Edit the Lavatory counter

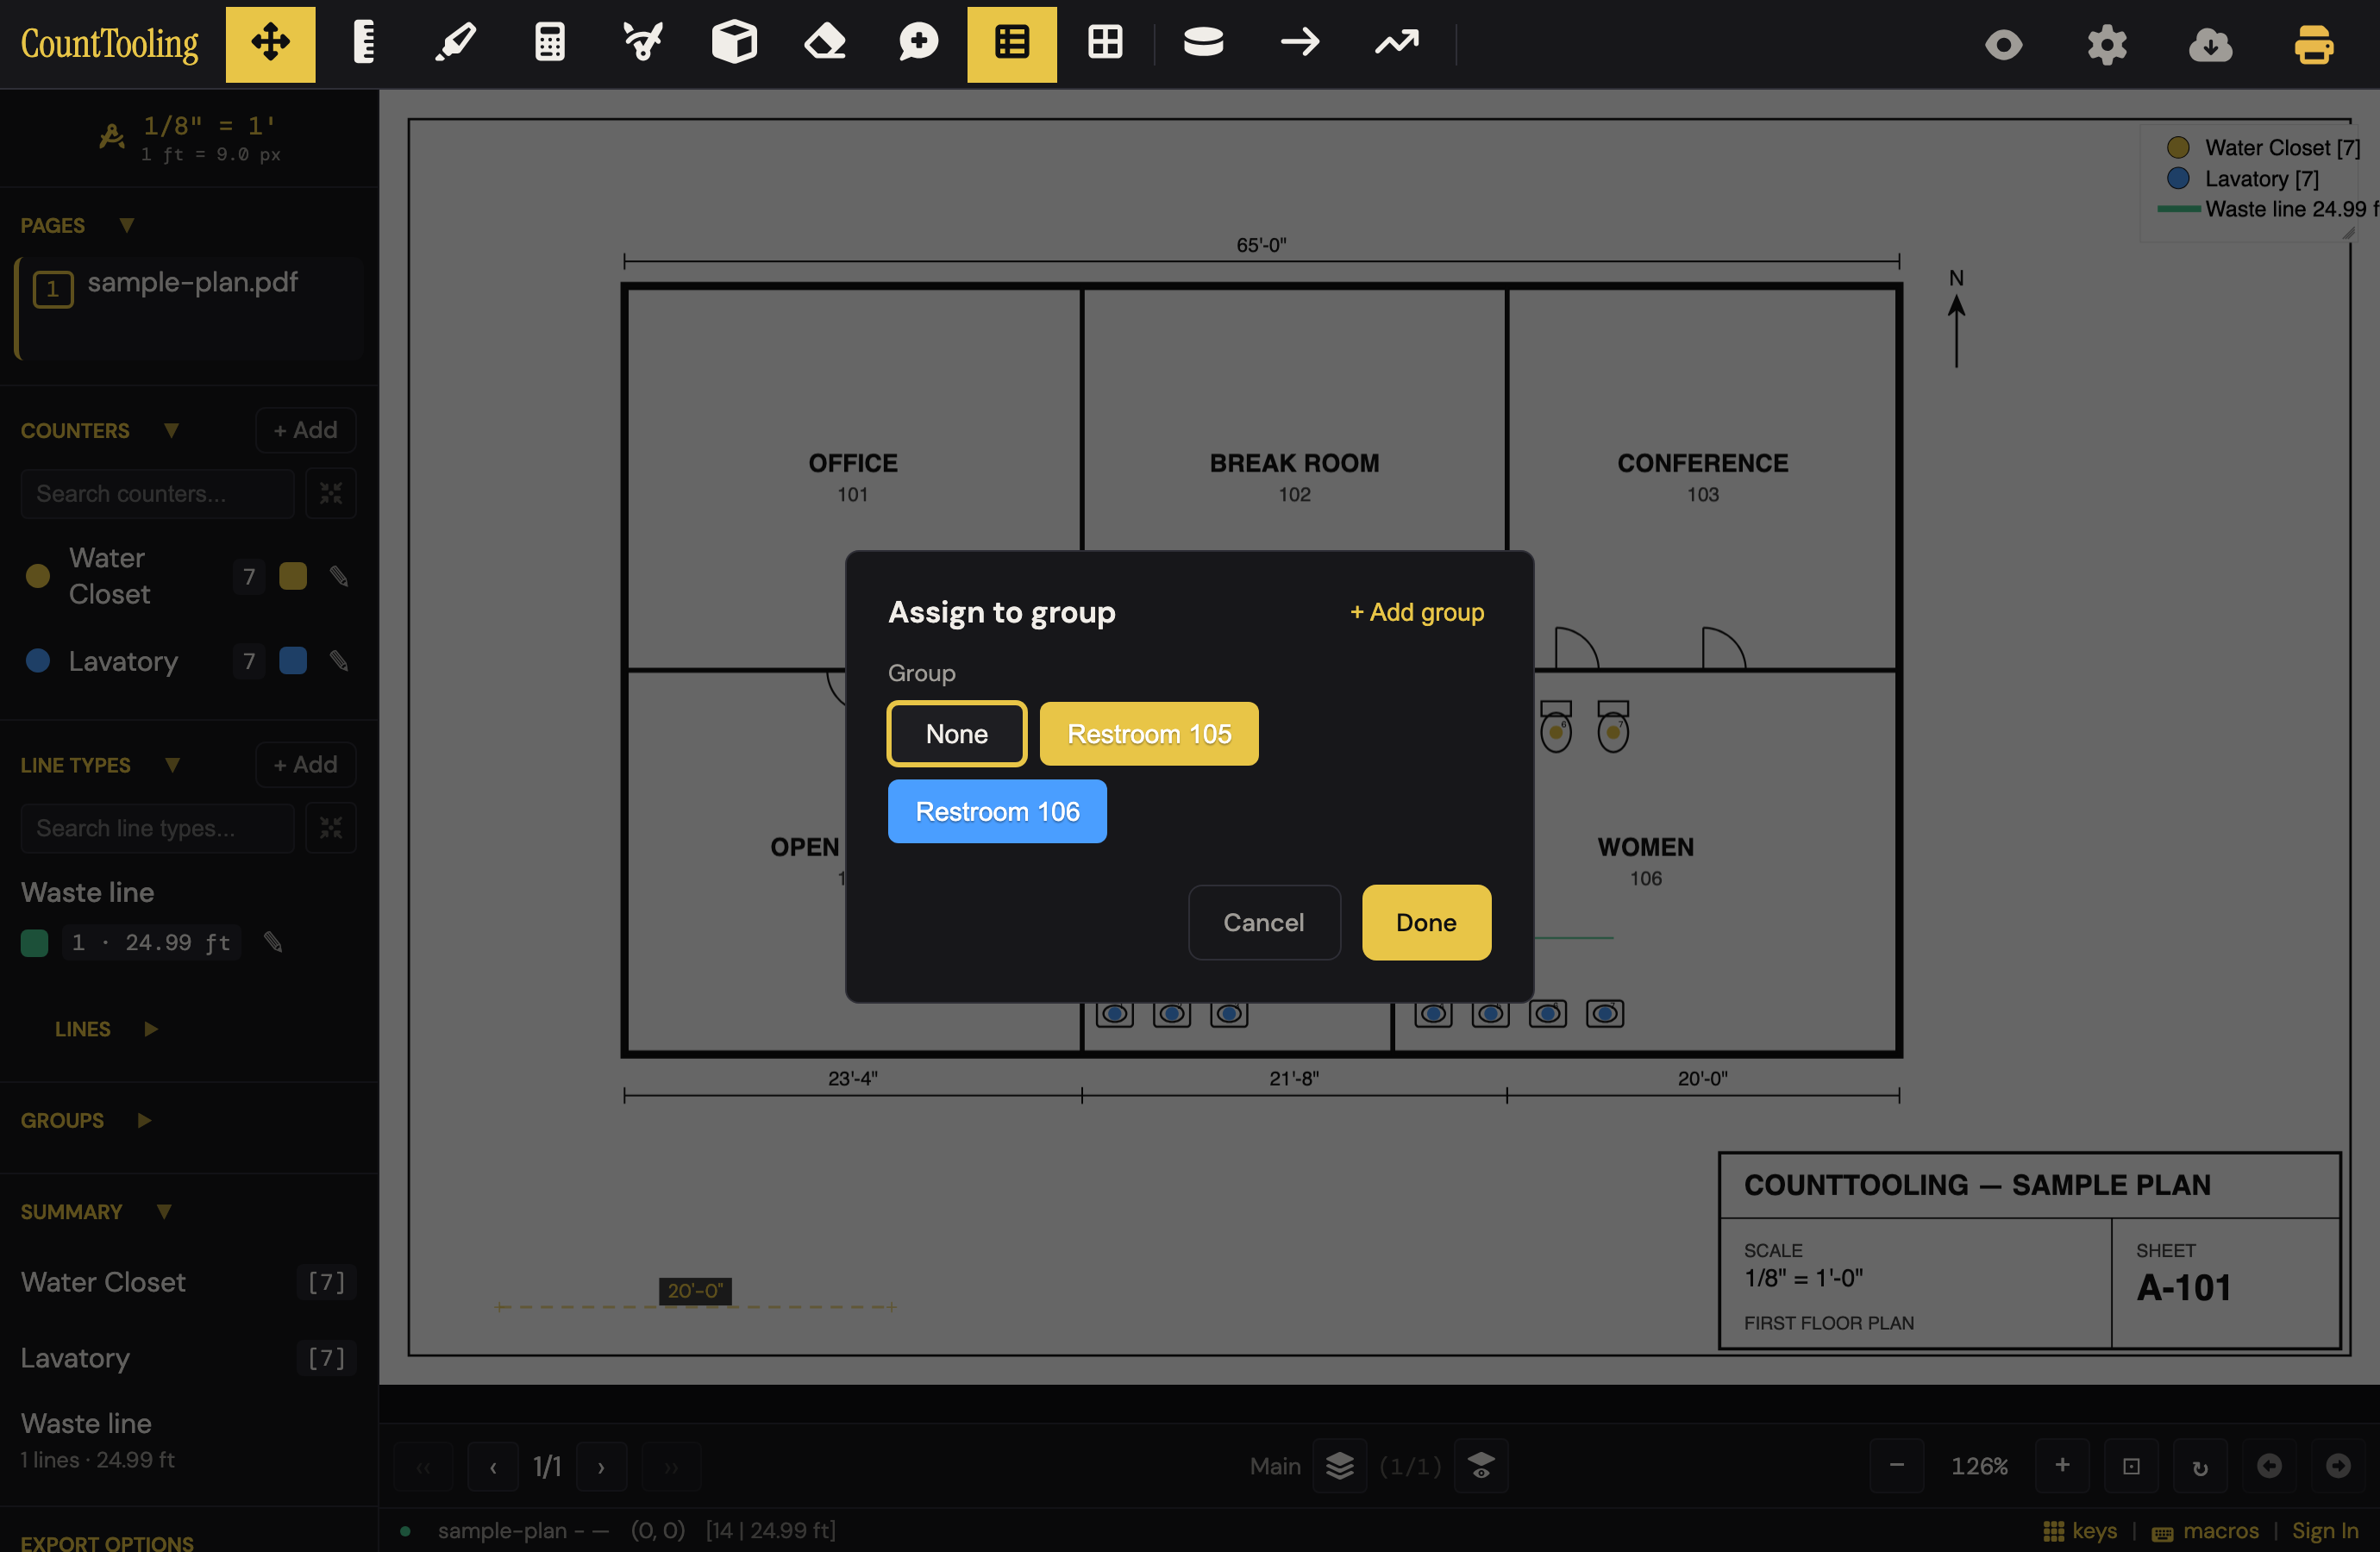(339, 661)
